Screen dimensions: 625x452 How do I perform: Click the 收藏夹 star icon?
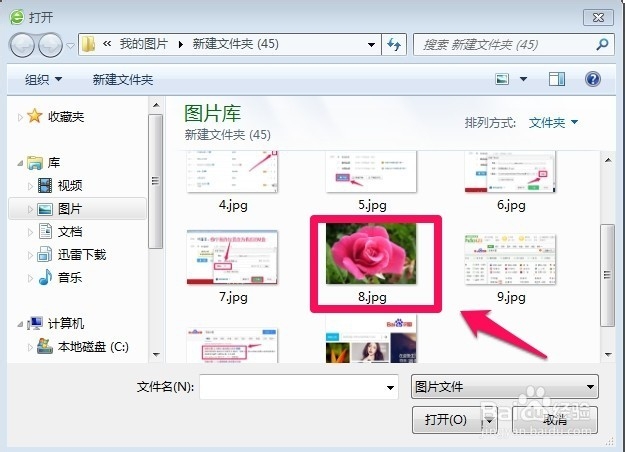pos(35,116)
